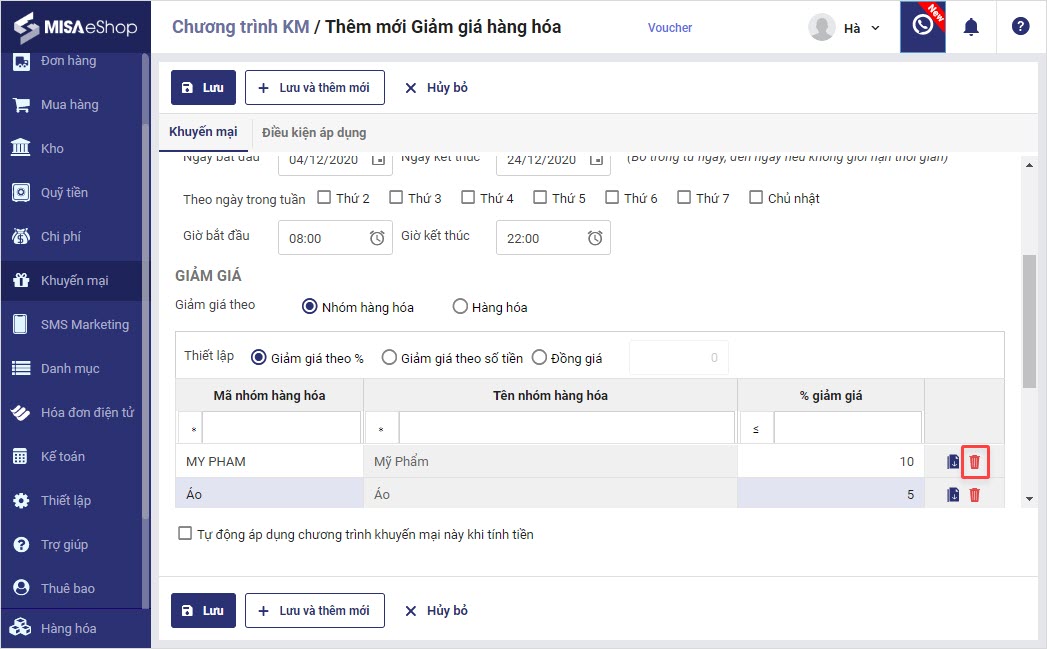Viewport: 1047px width, 649px height.
Task: Choose Giảm giá theo số tiền option
Action: coord(389,357)
